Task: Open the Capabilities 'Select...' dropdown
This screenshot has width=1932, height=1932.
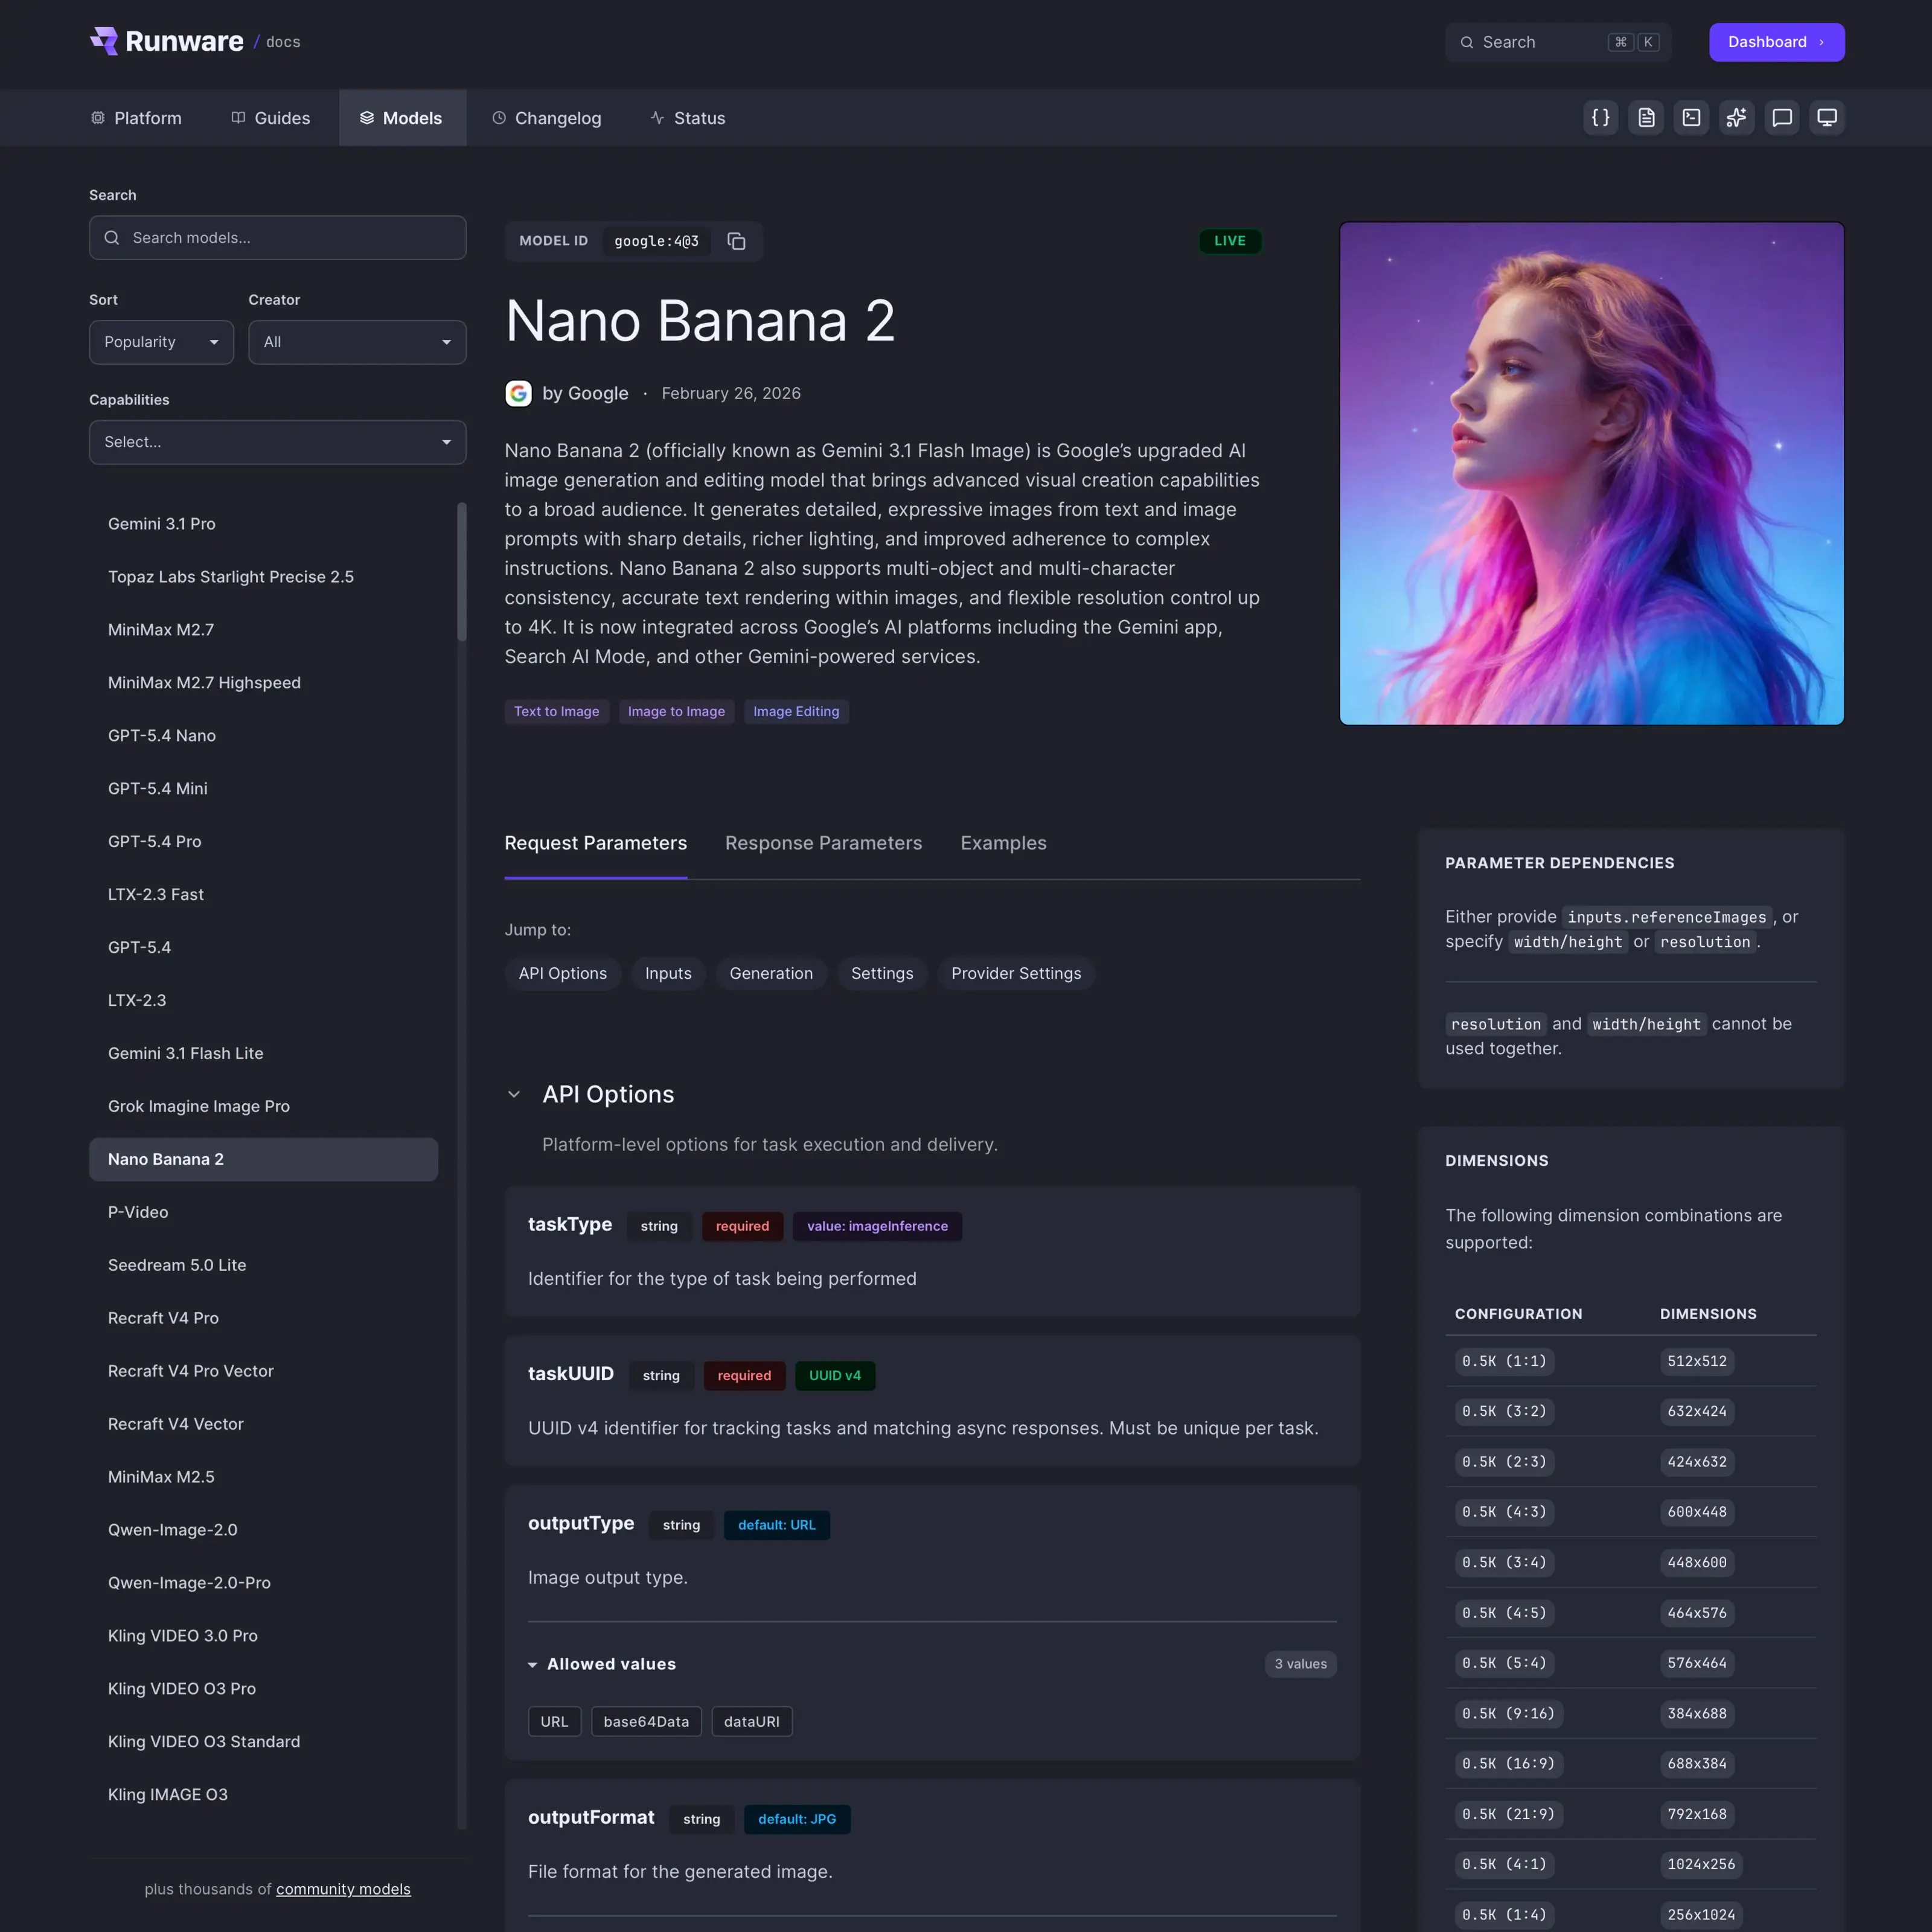Action: click(x=277, y=441)
